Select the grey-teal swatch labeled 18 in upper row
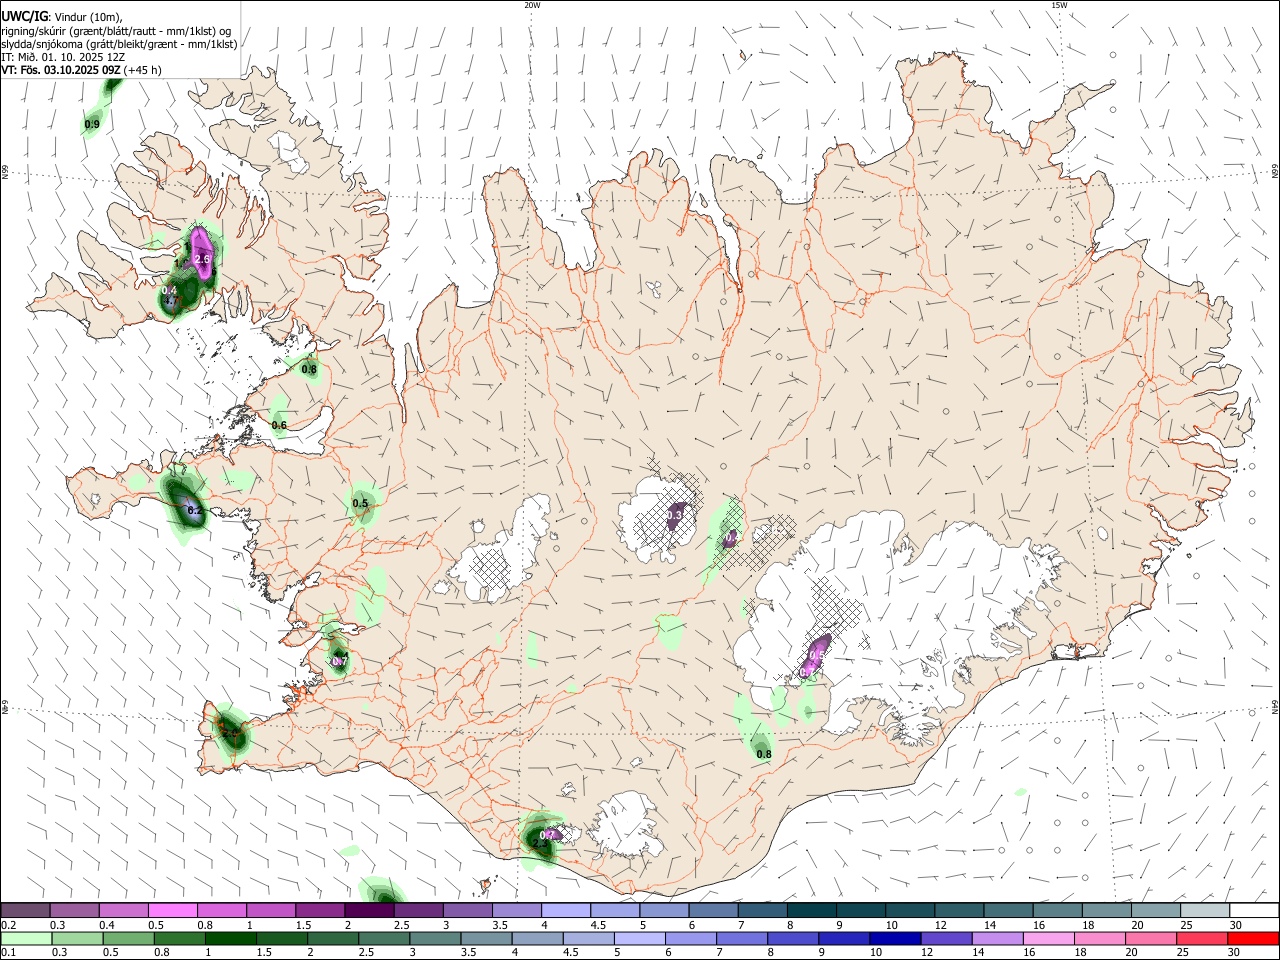Image resolution: width=1280 pixels, height=960 pixels. point(1107,911)
